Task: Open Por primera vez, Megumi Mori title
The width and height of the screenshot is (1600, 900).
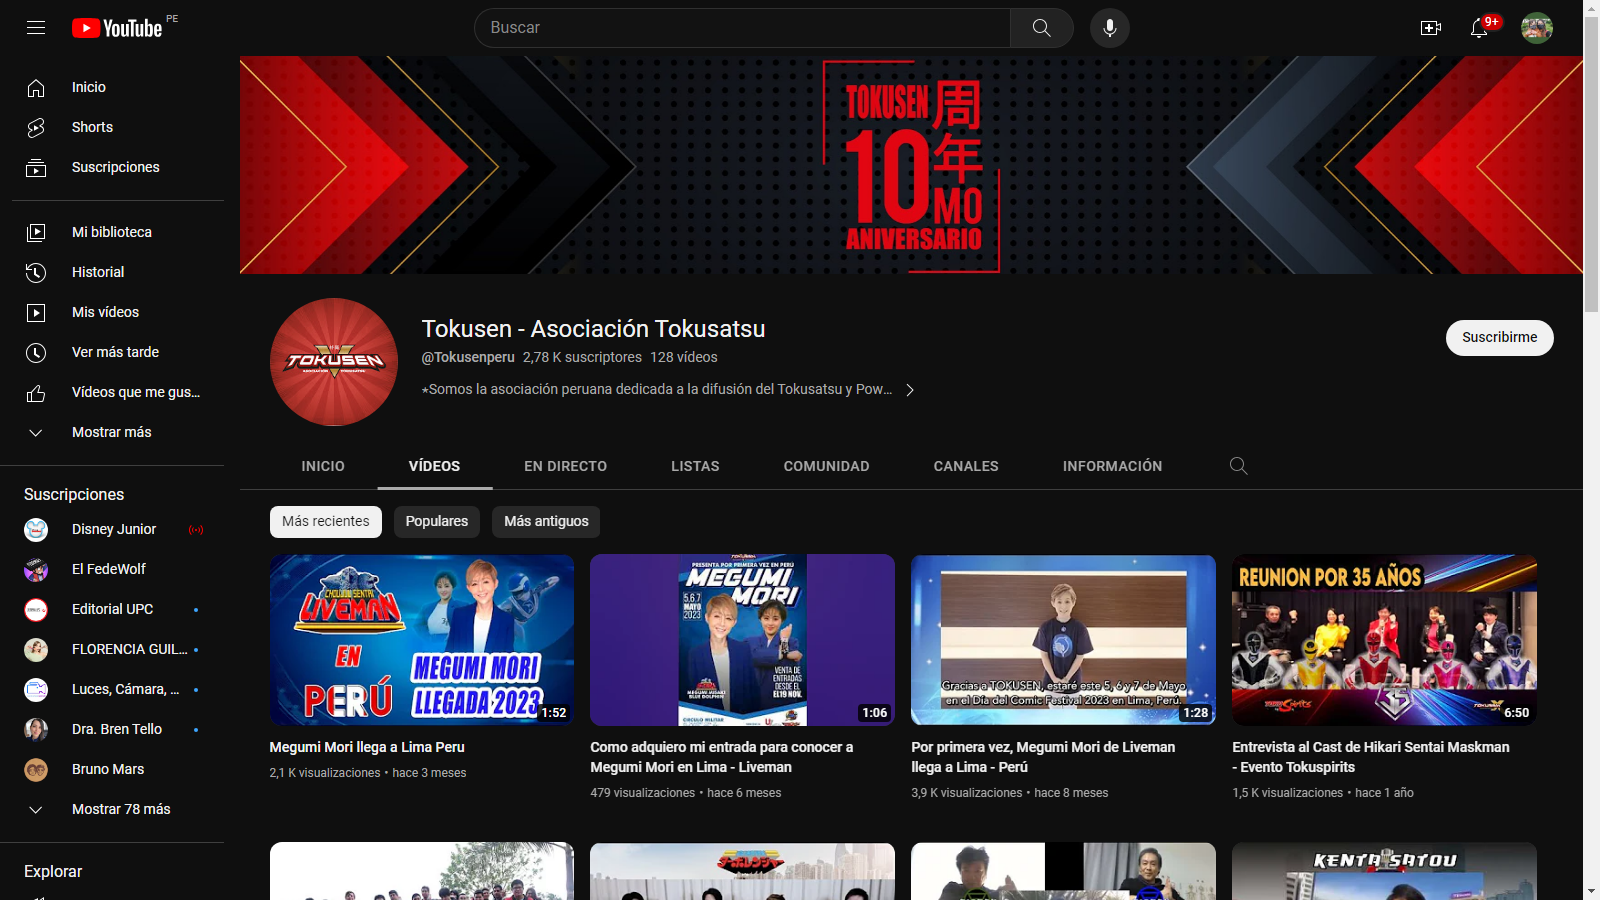Action: (x=1043, y=757)
